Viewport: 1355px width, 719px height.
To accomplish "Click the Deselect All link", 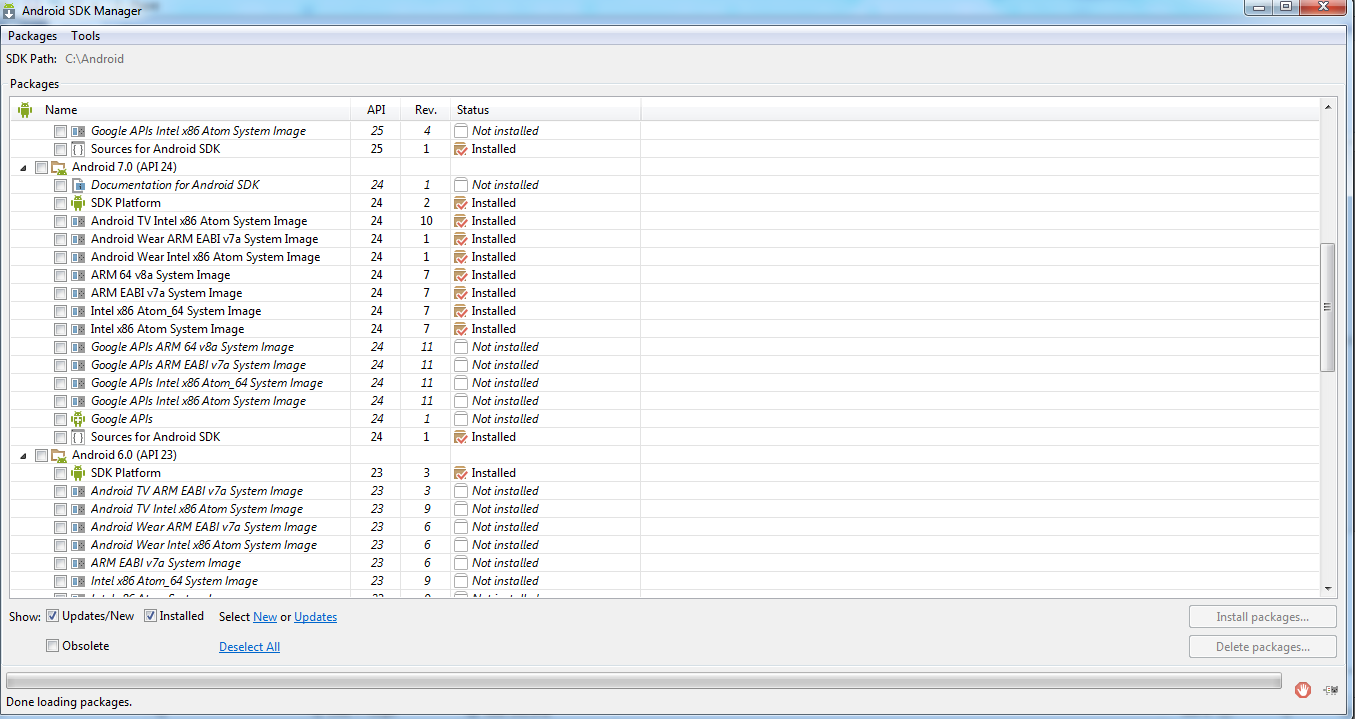I will 249,647.
